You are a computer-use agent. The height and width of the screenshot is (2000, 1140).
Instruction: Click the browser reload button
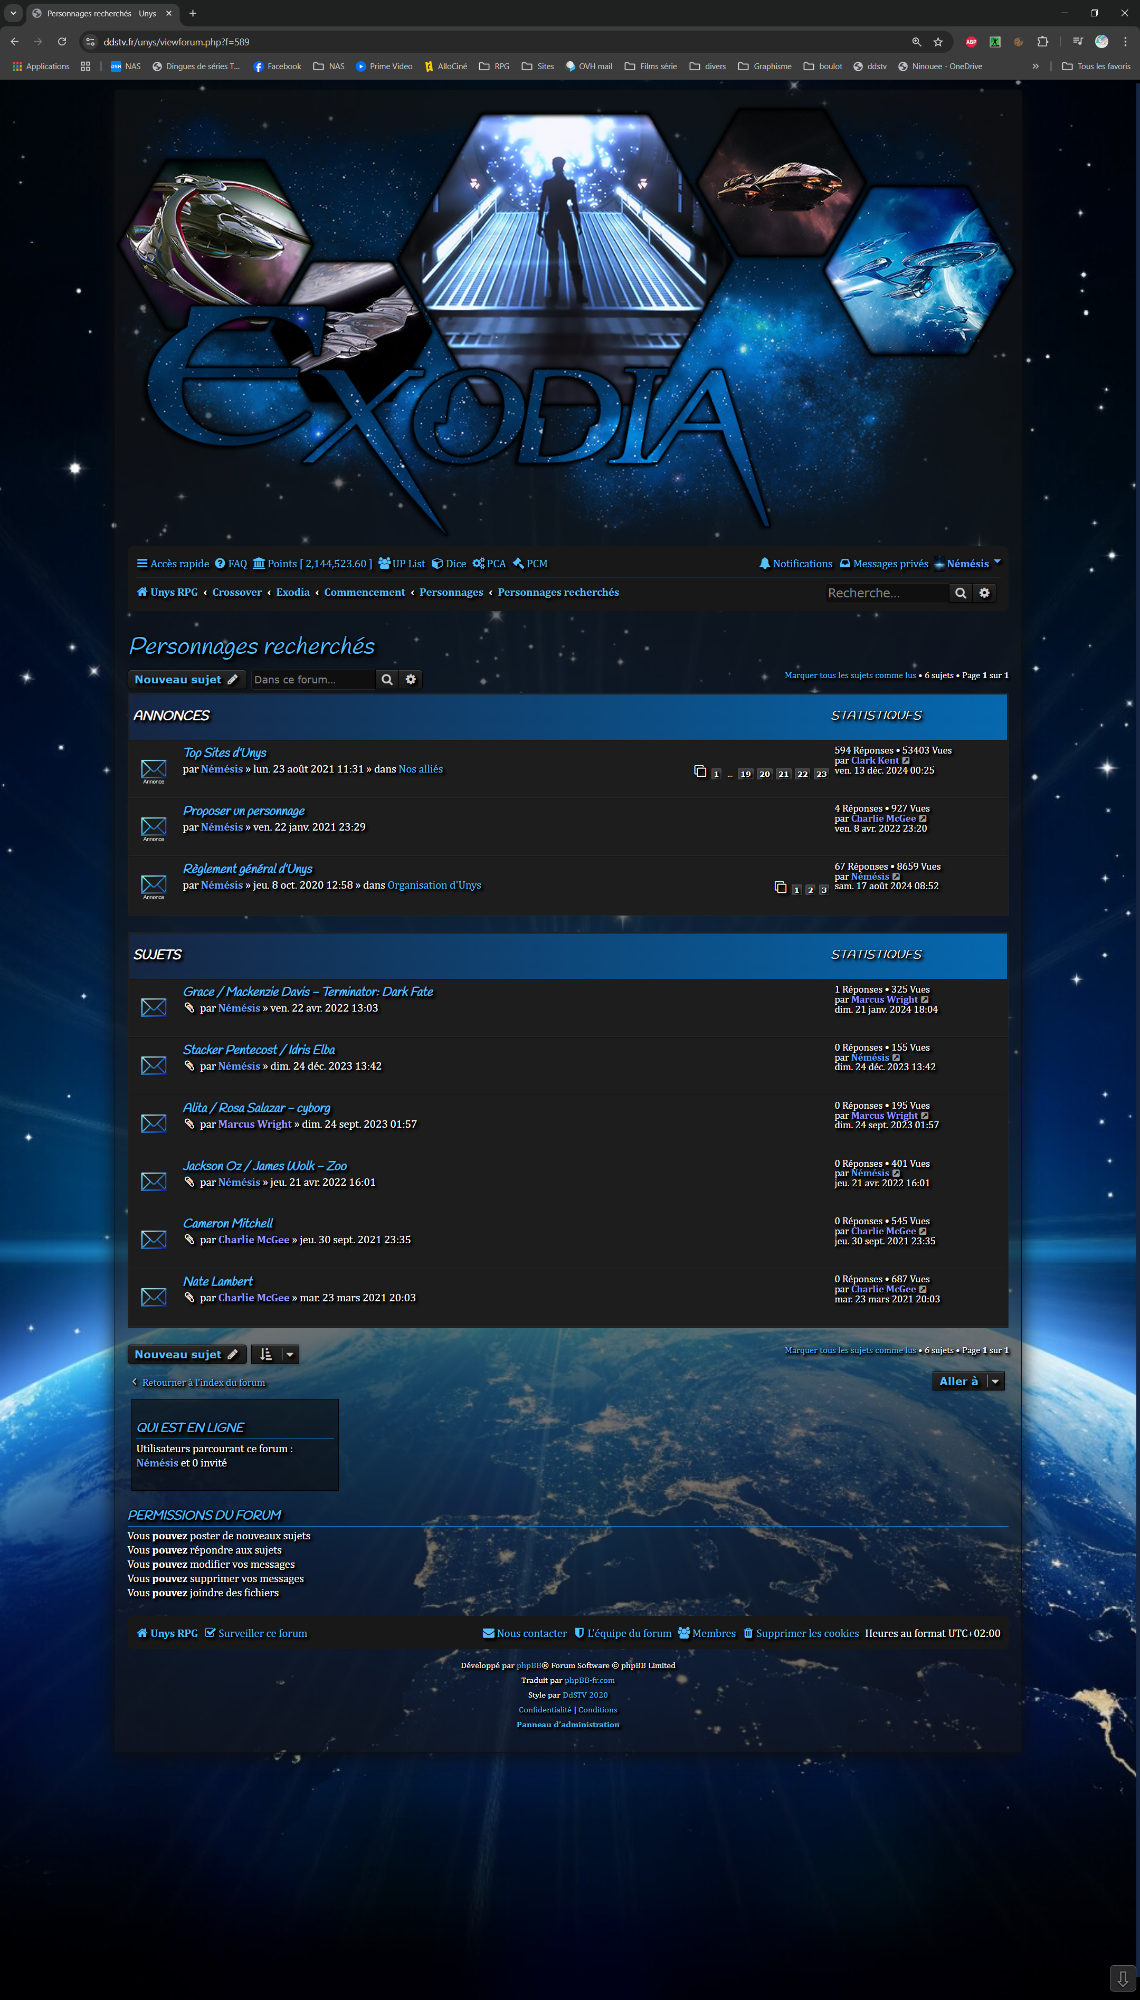[x=62, y=42]
